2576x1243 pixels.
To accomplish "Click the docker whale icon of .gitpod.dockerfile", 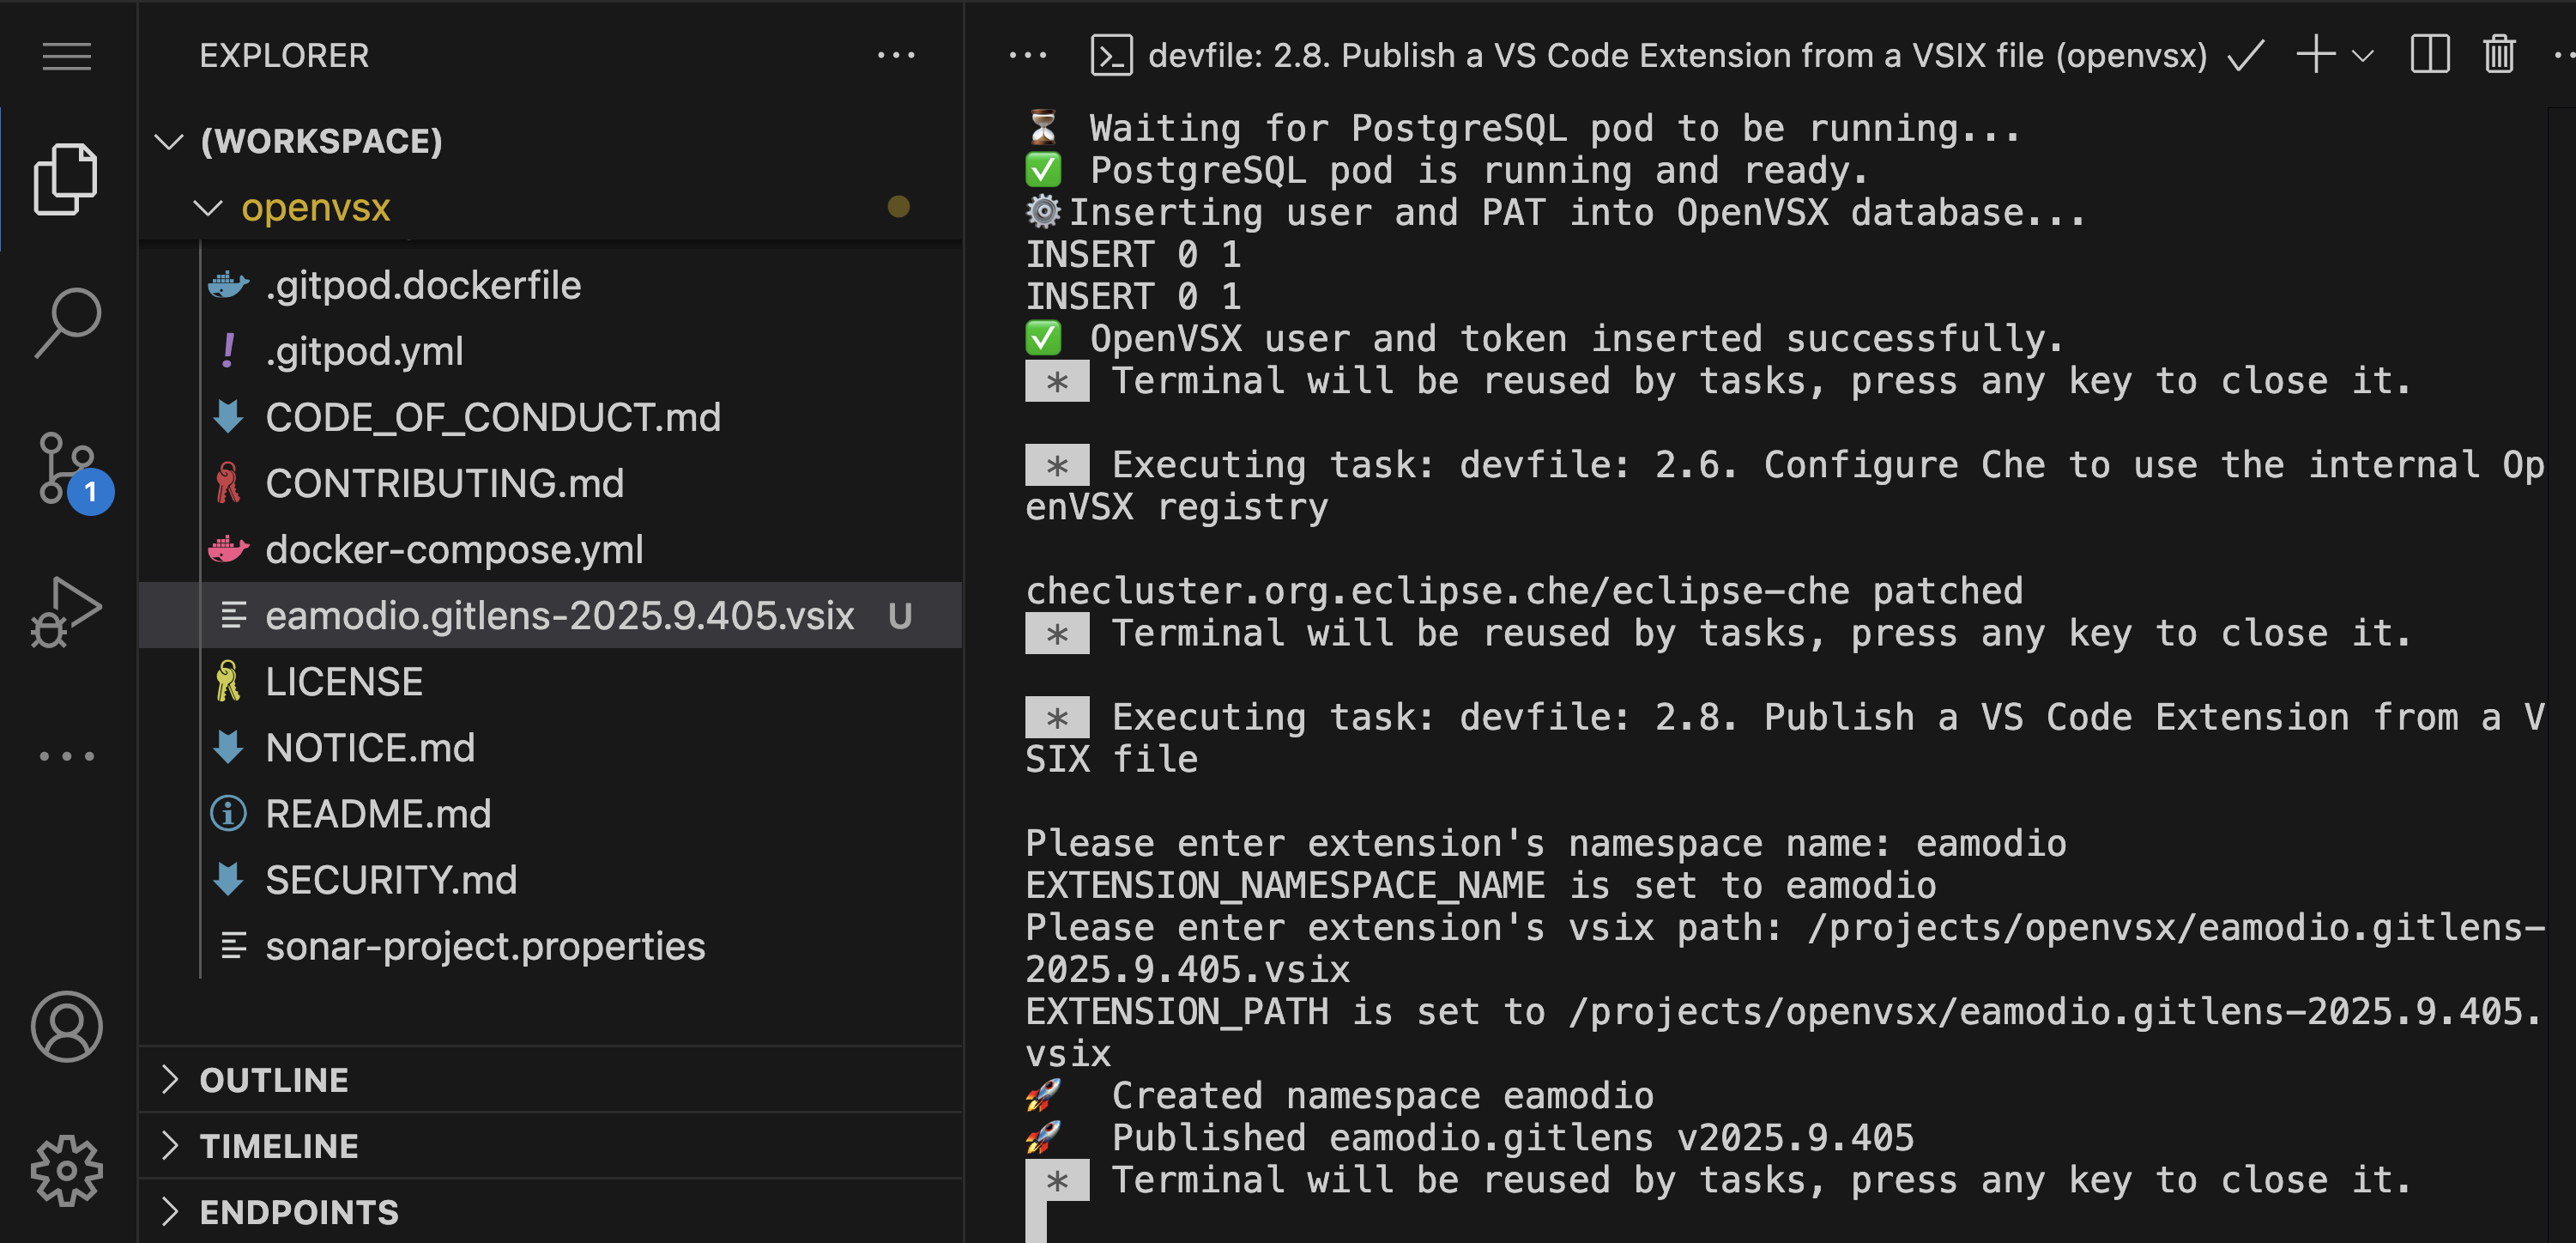I will point(229,286).
